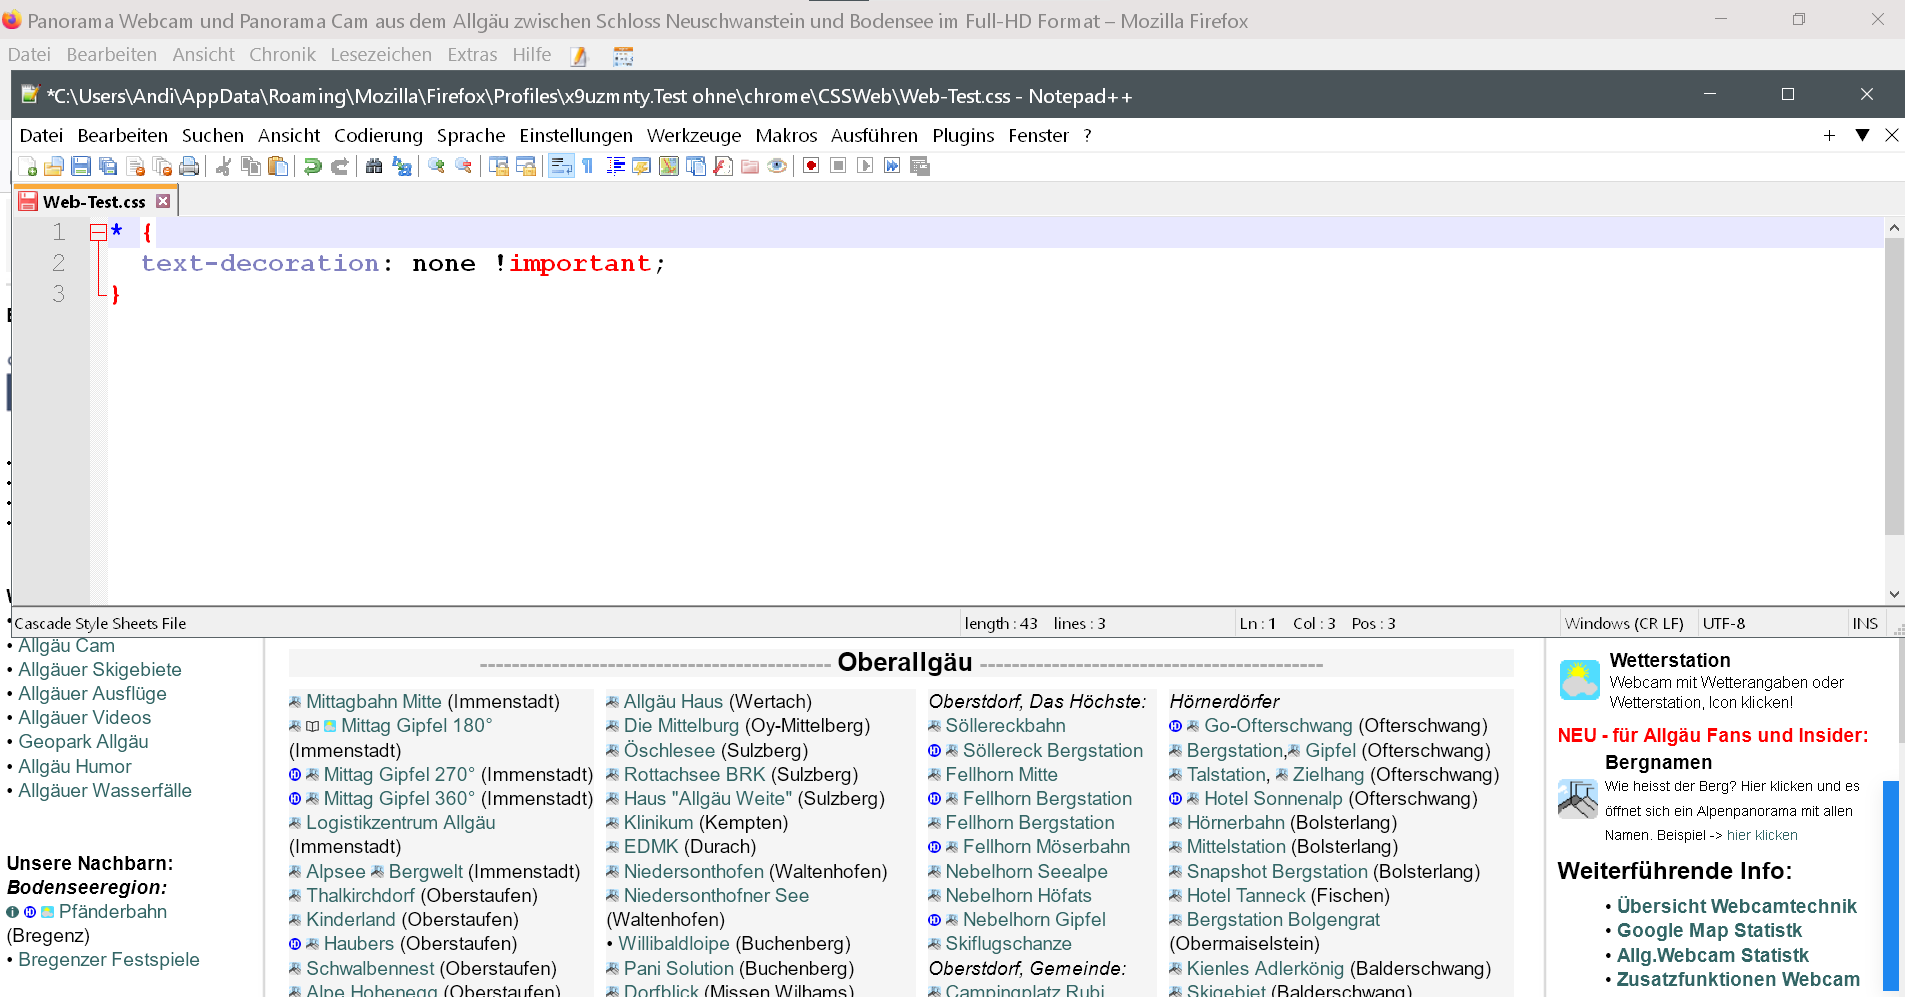Toggle show all characters pilcrow button

tap(588, 166)
